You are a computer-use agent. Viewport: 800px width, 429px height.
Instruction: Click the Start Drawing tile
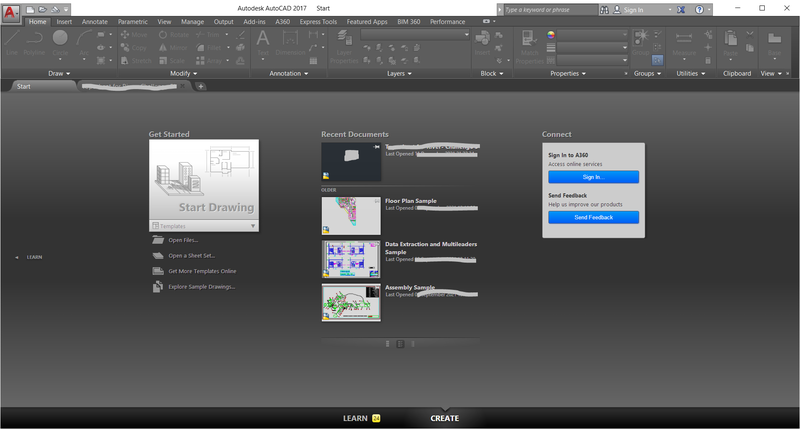pyautogui.click(x=204, y=180)
